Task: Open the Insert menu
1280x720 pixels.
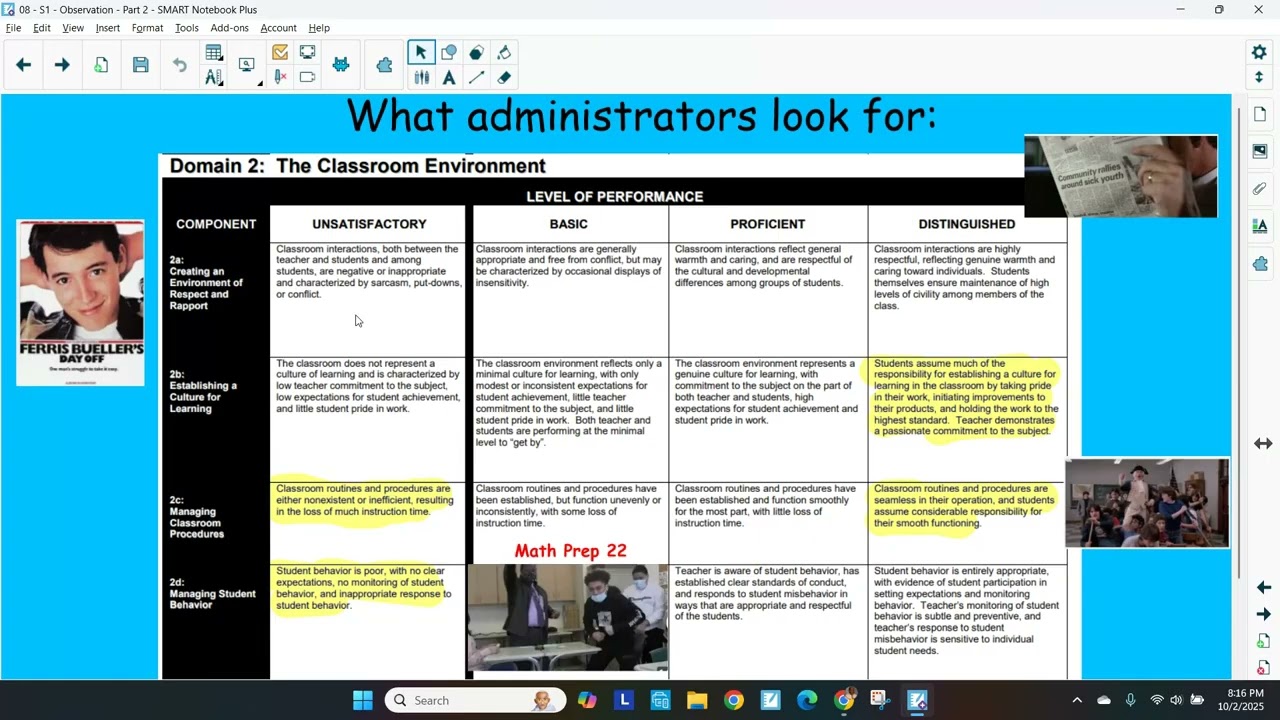Action: tap(108, 28)
